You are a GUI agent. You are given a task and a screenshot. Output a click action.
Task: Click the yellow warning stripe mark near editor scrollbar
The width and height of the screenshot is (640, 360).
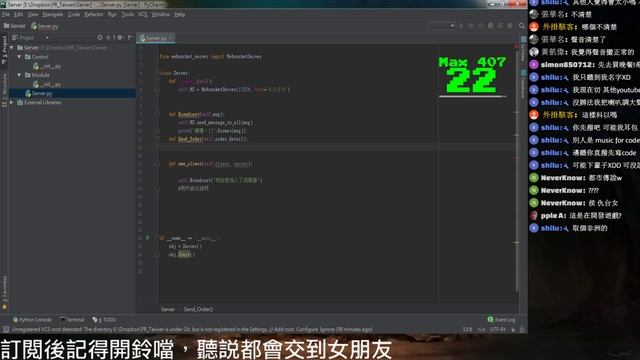[x=516, y=242]
